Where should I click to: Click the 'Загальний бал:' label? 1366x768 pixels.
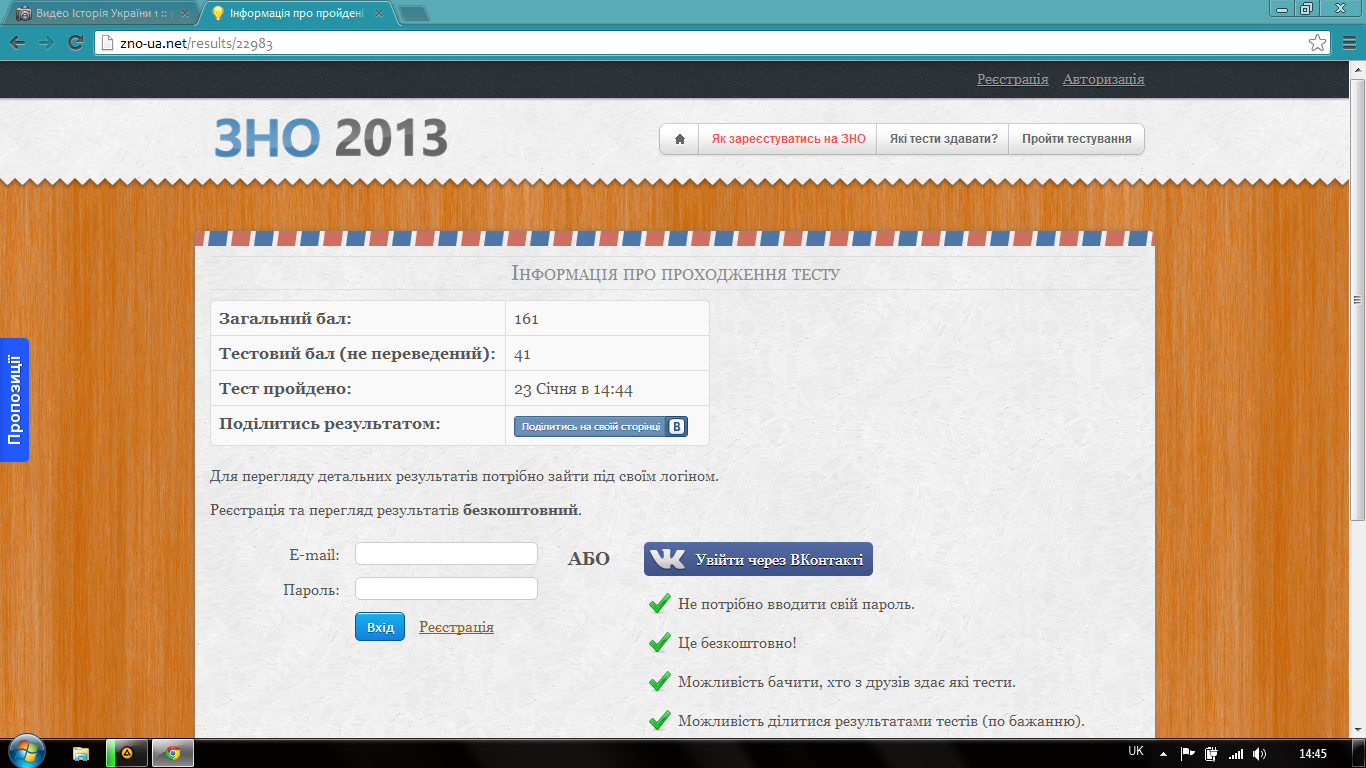(x=285, y=319)
